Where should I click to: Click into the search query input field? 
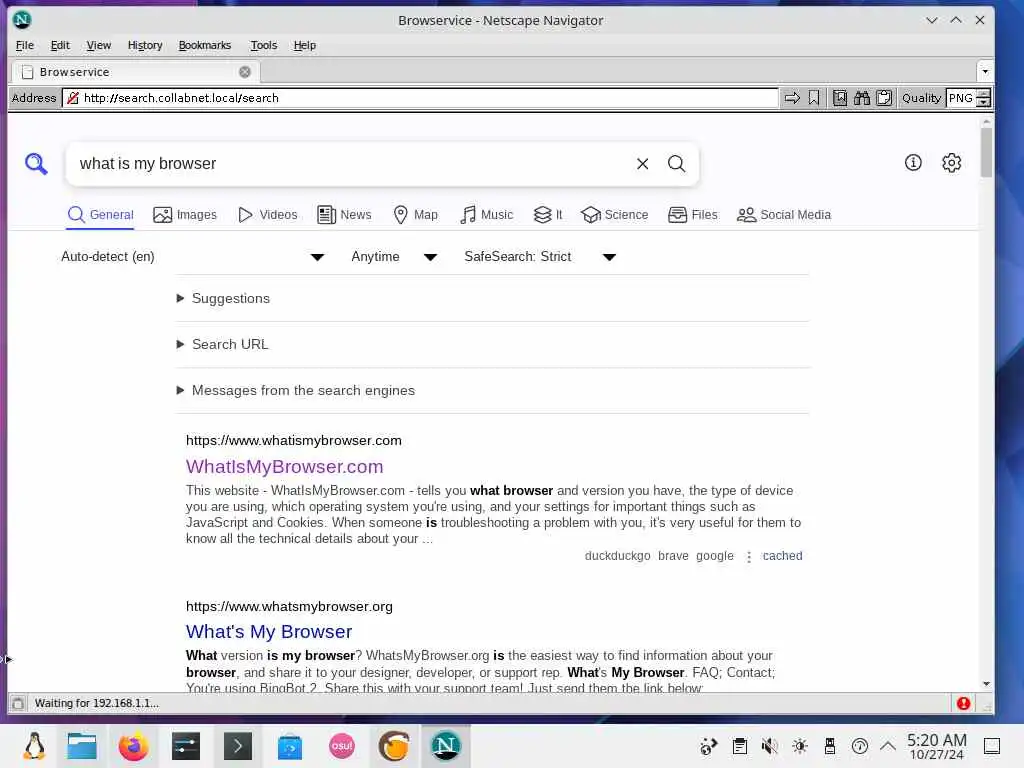pos(353,164)
